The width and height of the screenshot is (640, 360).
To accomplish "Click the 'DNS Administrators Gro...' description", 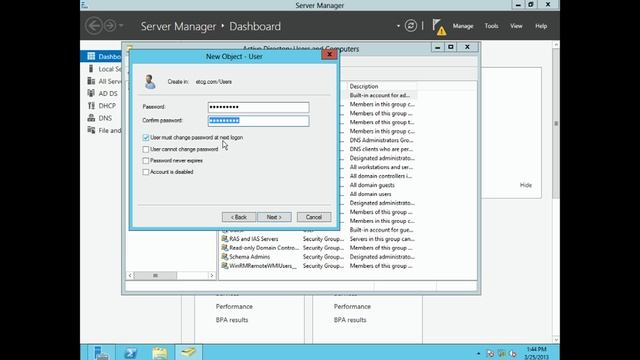I will pos(381,140).
